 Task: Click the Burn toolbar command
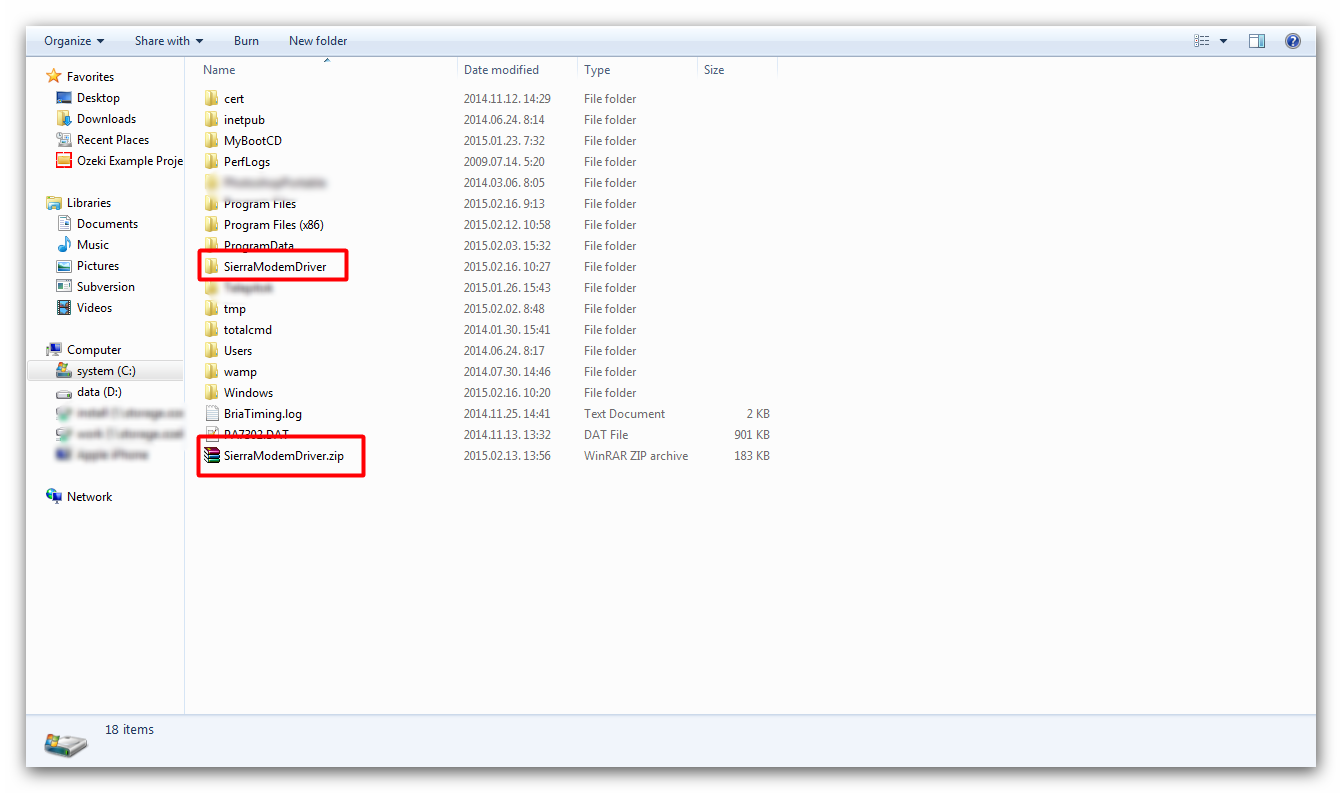tap(246, 40)
